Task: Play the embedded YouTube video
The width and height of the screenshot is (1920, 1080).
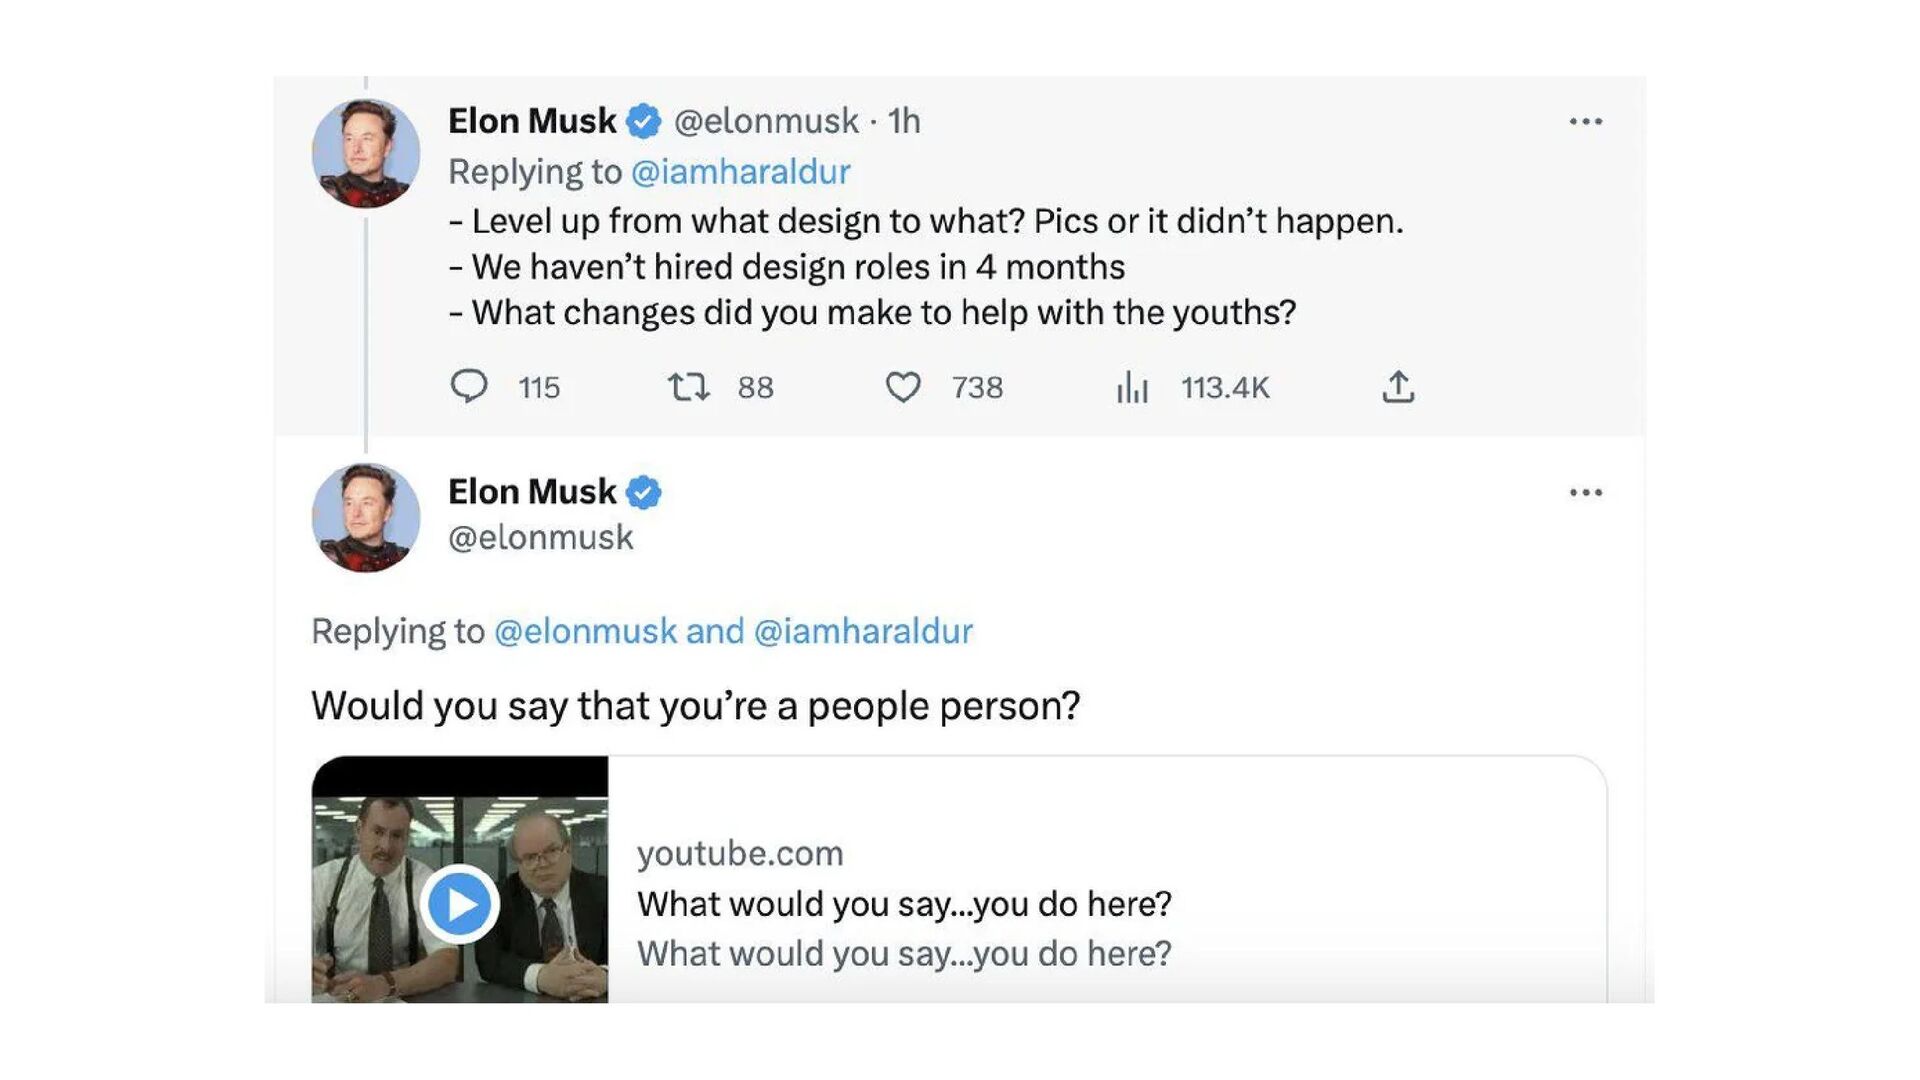Action: 460,904
